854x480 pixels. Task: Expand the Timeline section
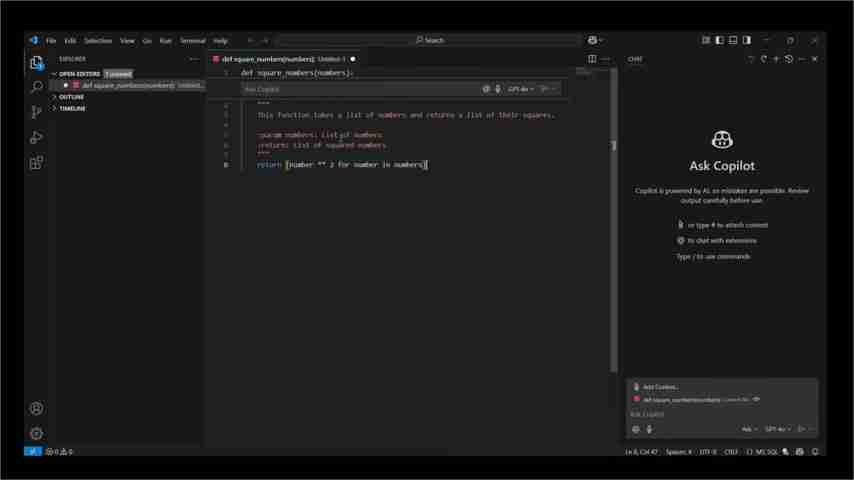point(72,108)
